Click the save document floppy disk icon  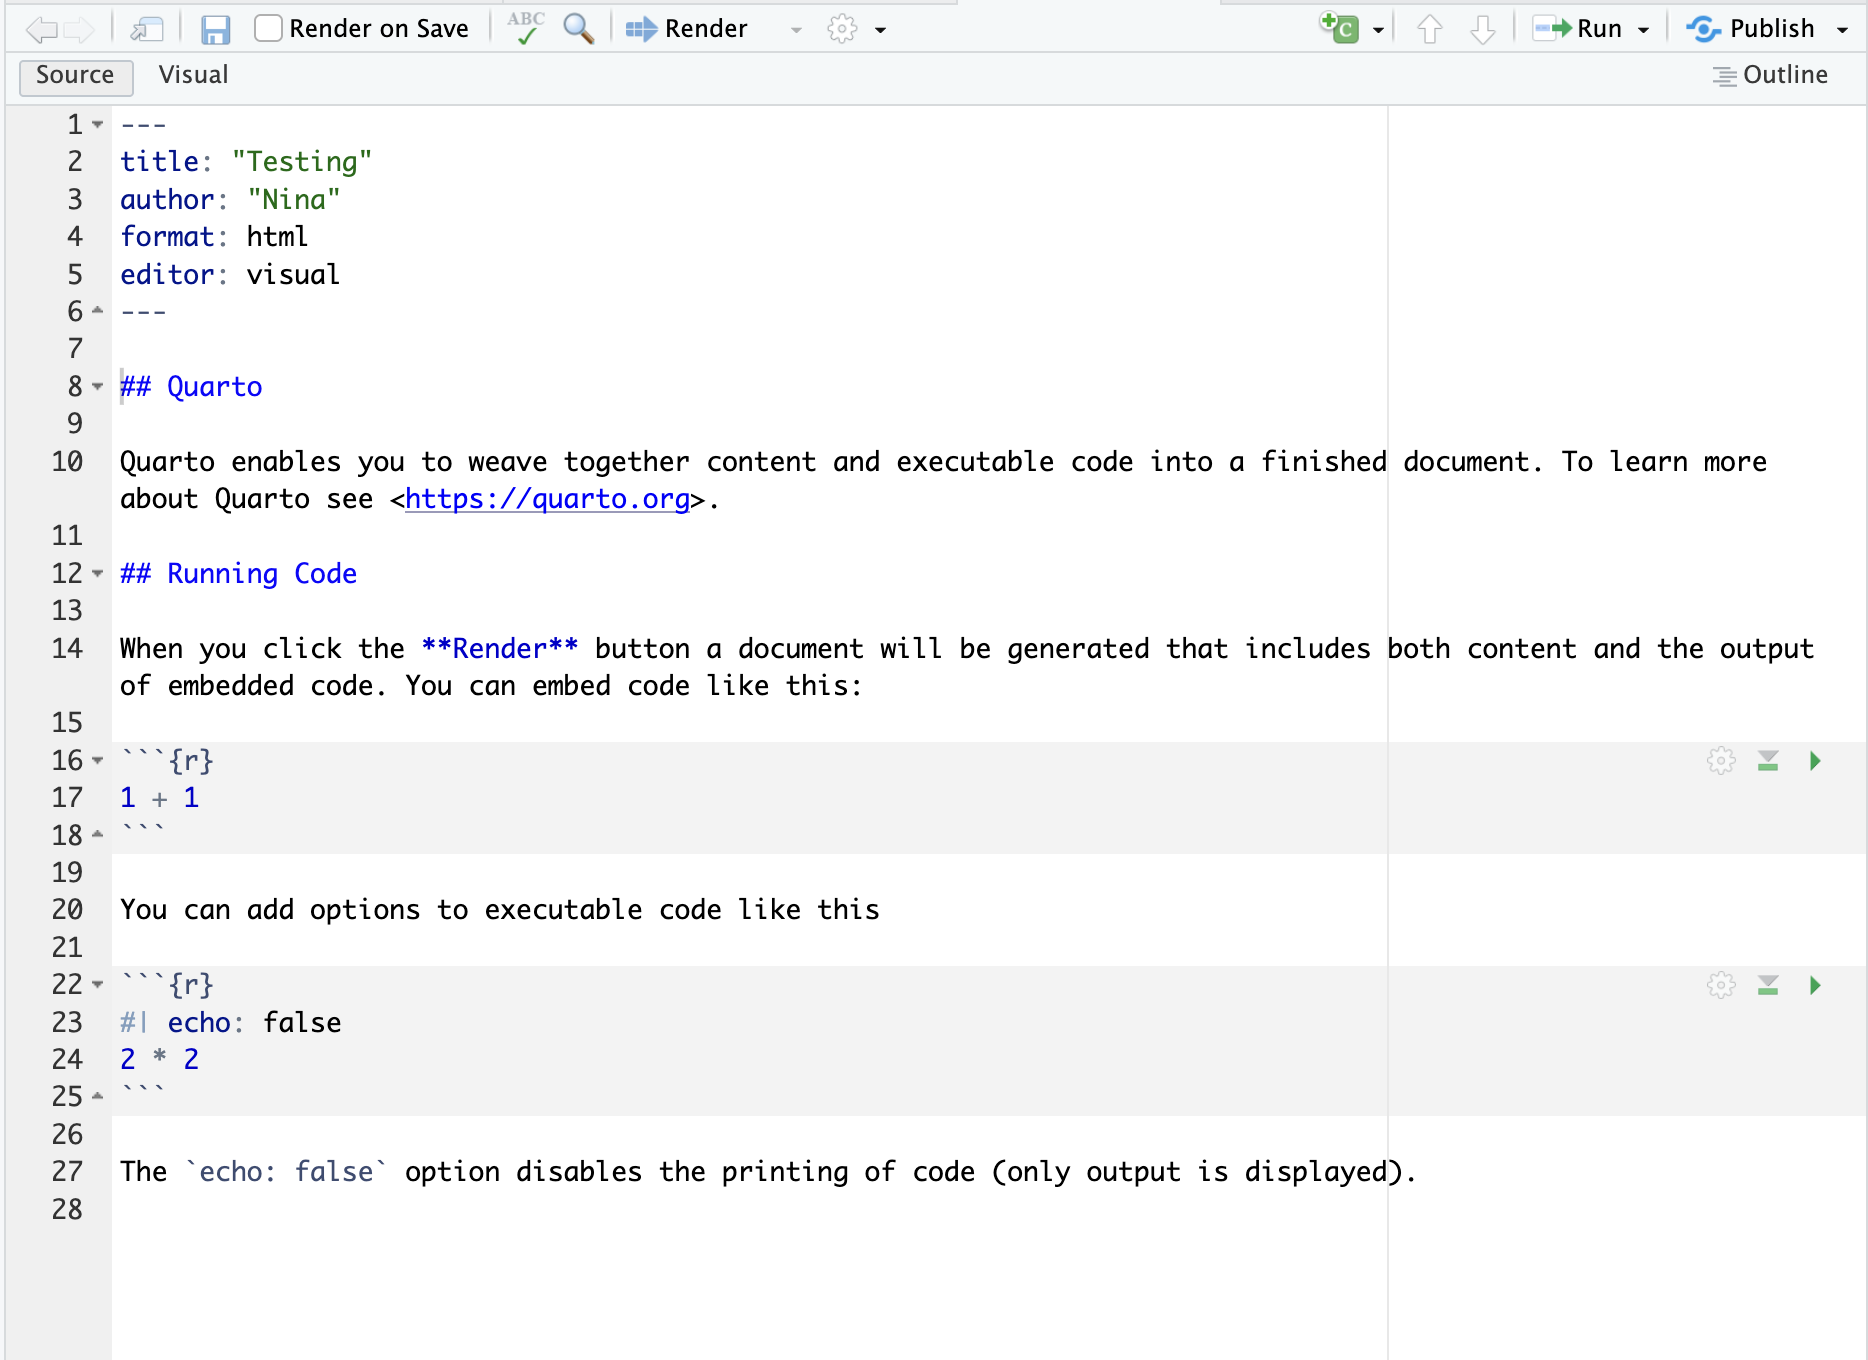[x=215, y=30]
